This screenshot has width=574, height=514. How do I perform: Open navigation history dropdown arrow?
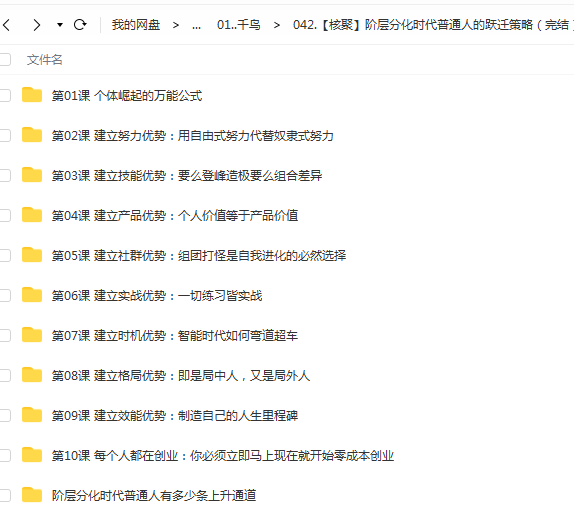pos(60,25)
